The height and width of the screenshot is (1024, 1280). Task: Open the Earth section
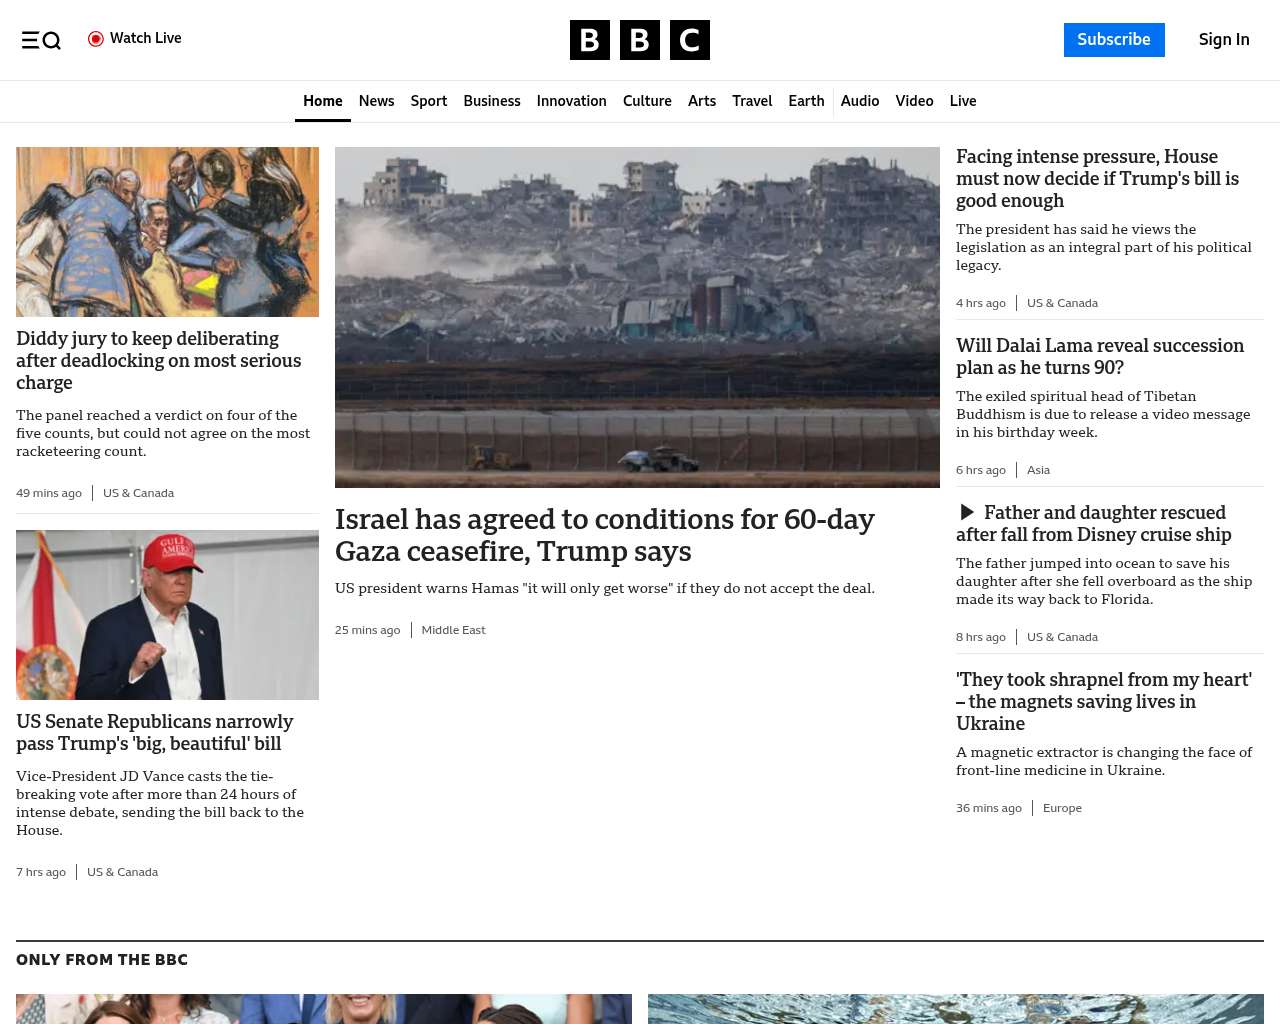point(806,101)
